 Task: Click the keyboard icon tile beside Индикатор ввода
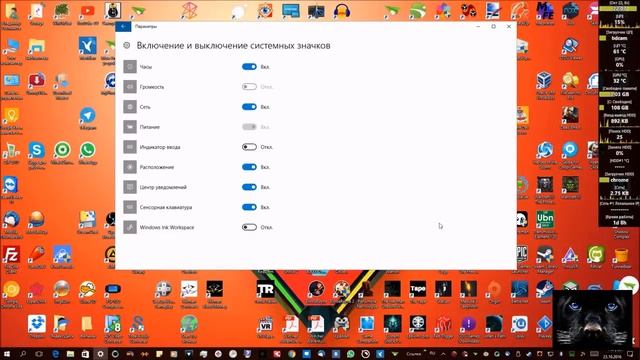pos(130,147)
